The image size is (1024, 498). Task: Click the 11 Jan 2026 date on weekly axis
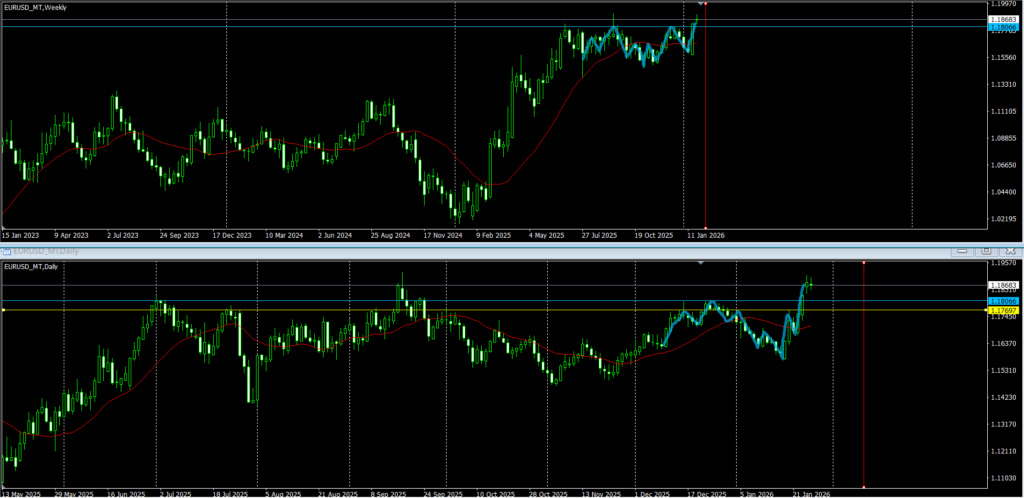tap(705, 236)
